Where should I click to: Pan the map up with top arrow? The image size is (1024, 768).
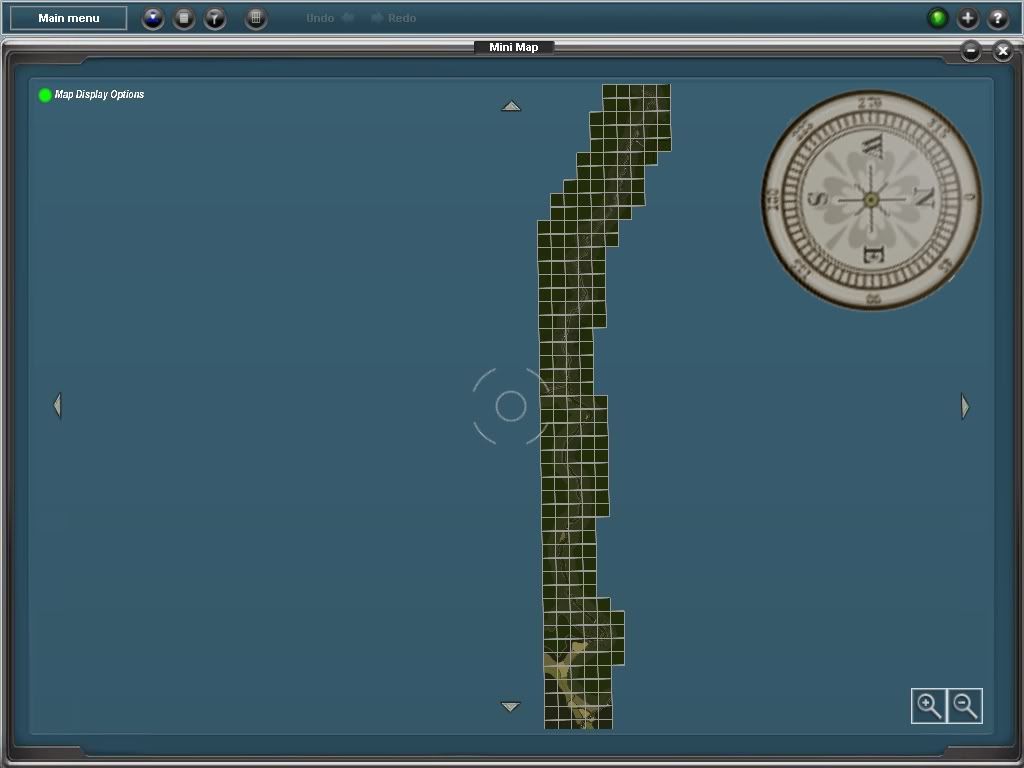511,106
